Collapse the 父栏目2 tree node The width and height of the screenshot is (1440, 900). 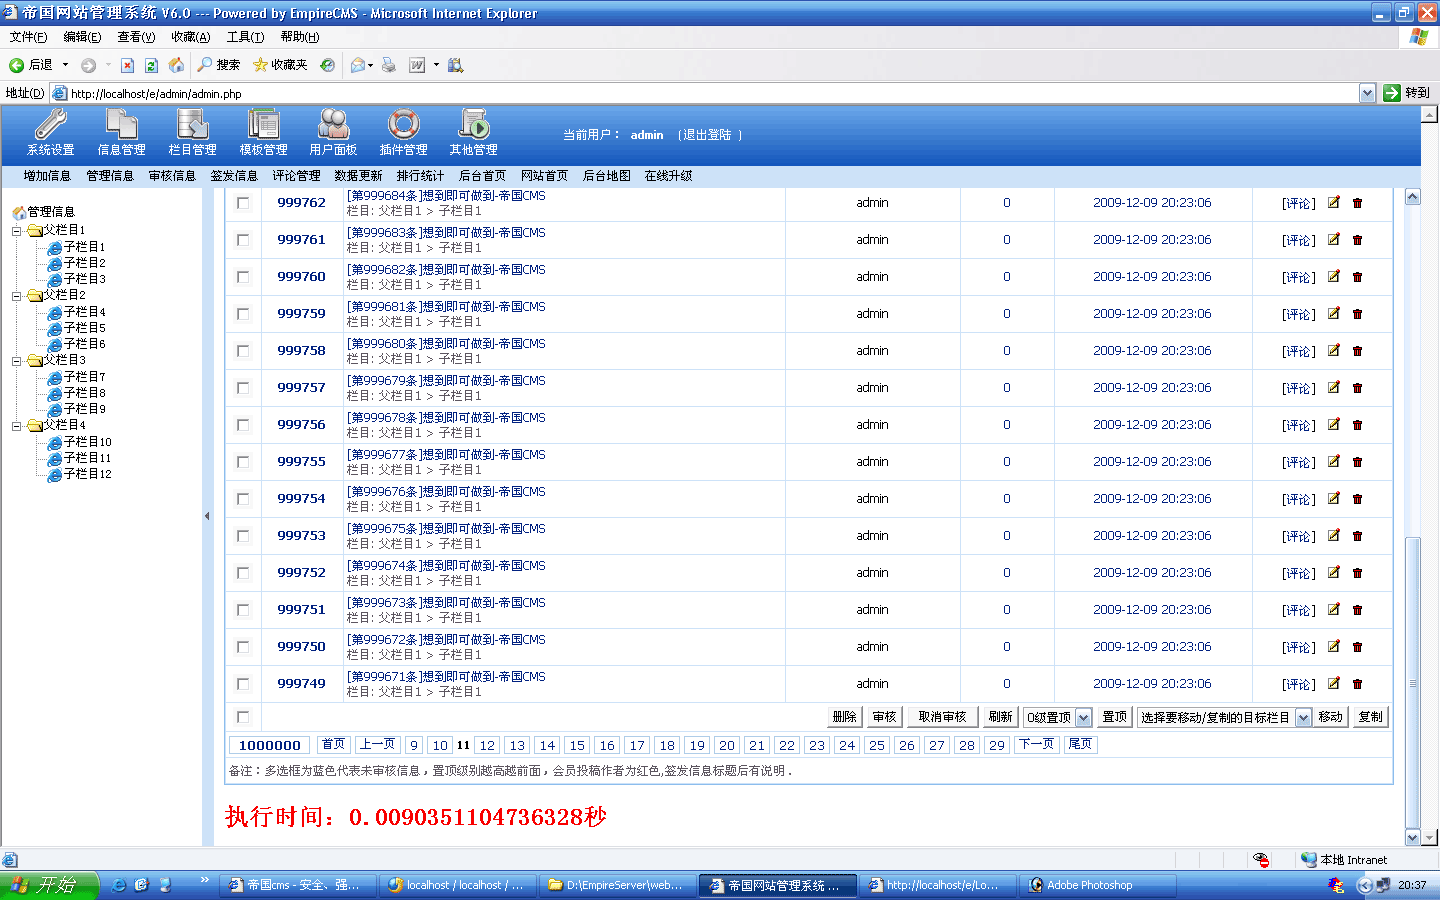(x=17, y=296)
